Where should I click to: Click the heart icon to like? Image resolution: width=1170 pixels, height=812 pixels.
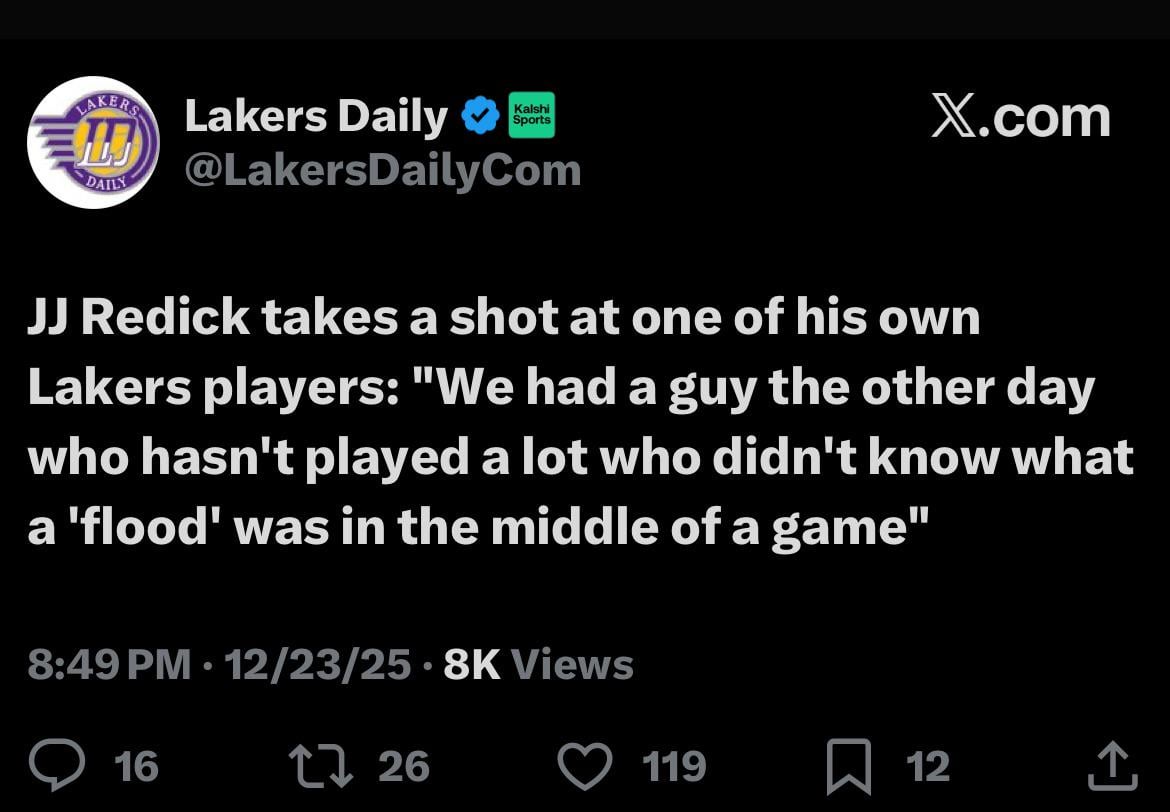(585, 765)
